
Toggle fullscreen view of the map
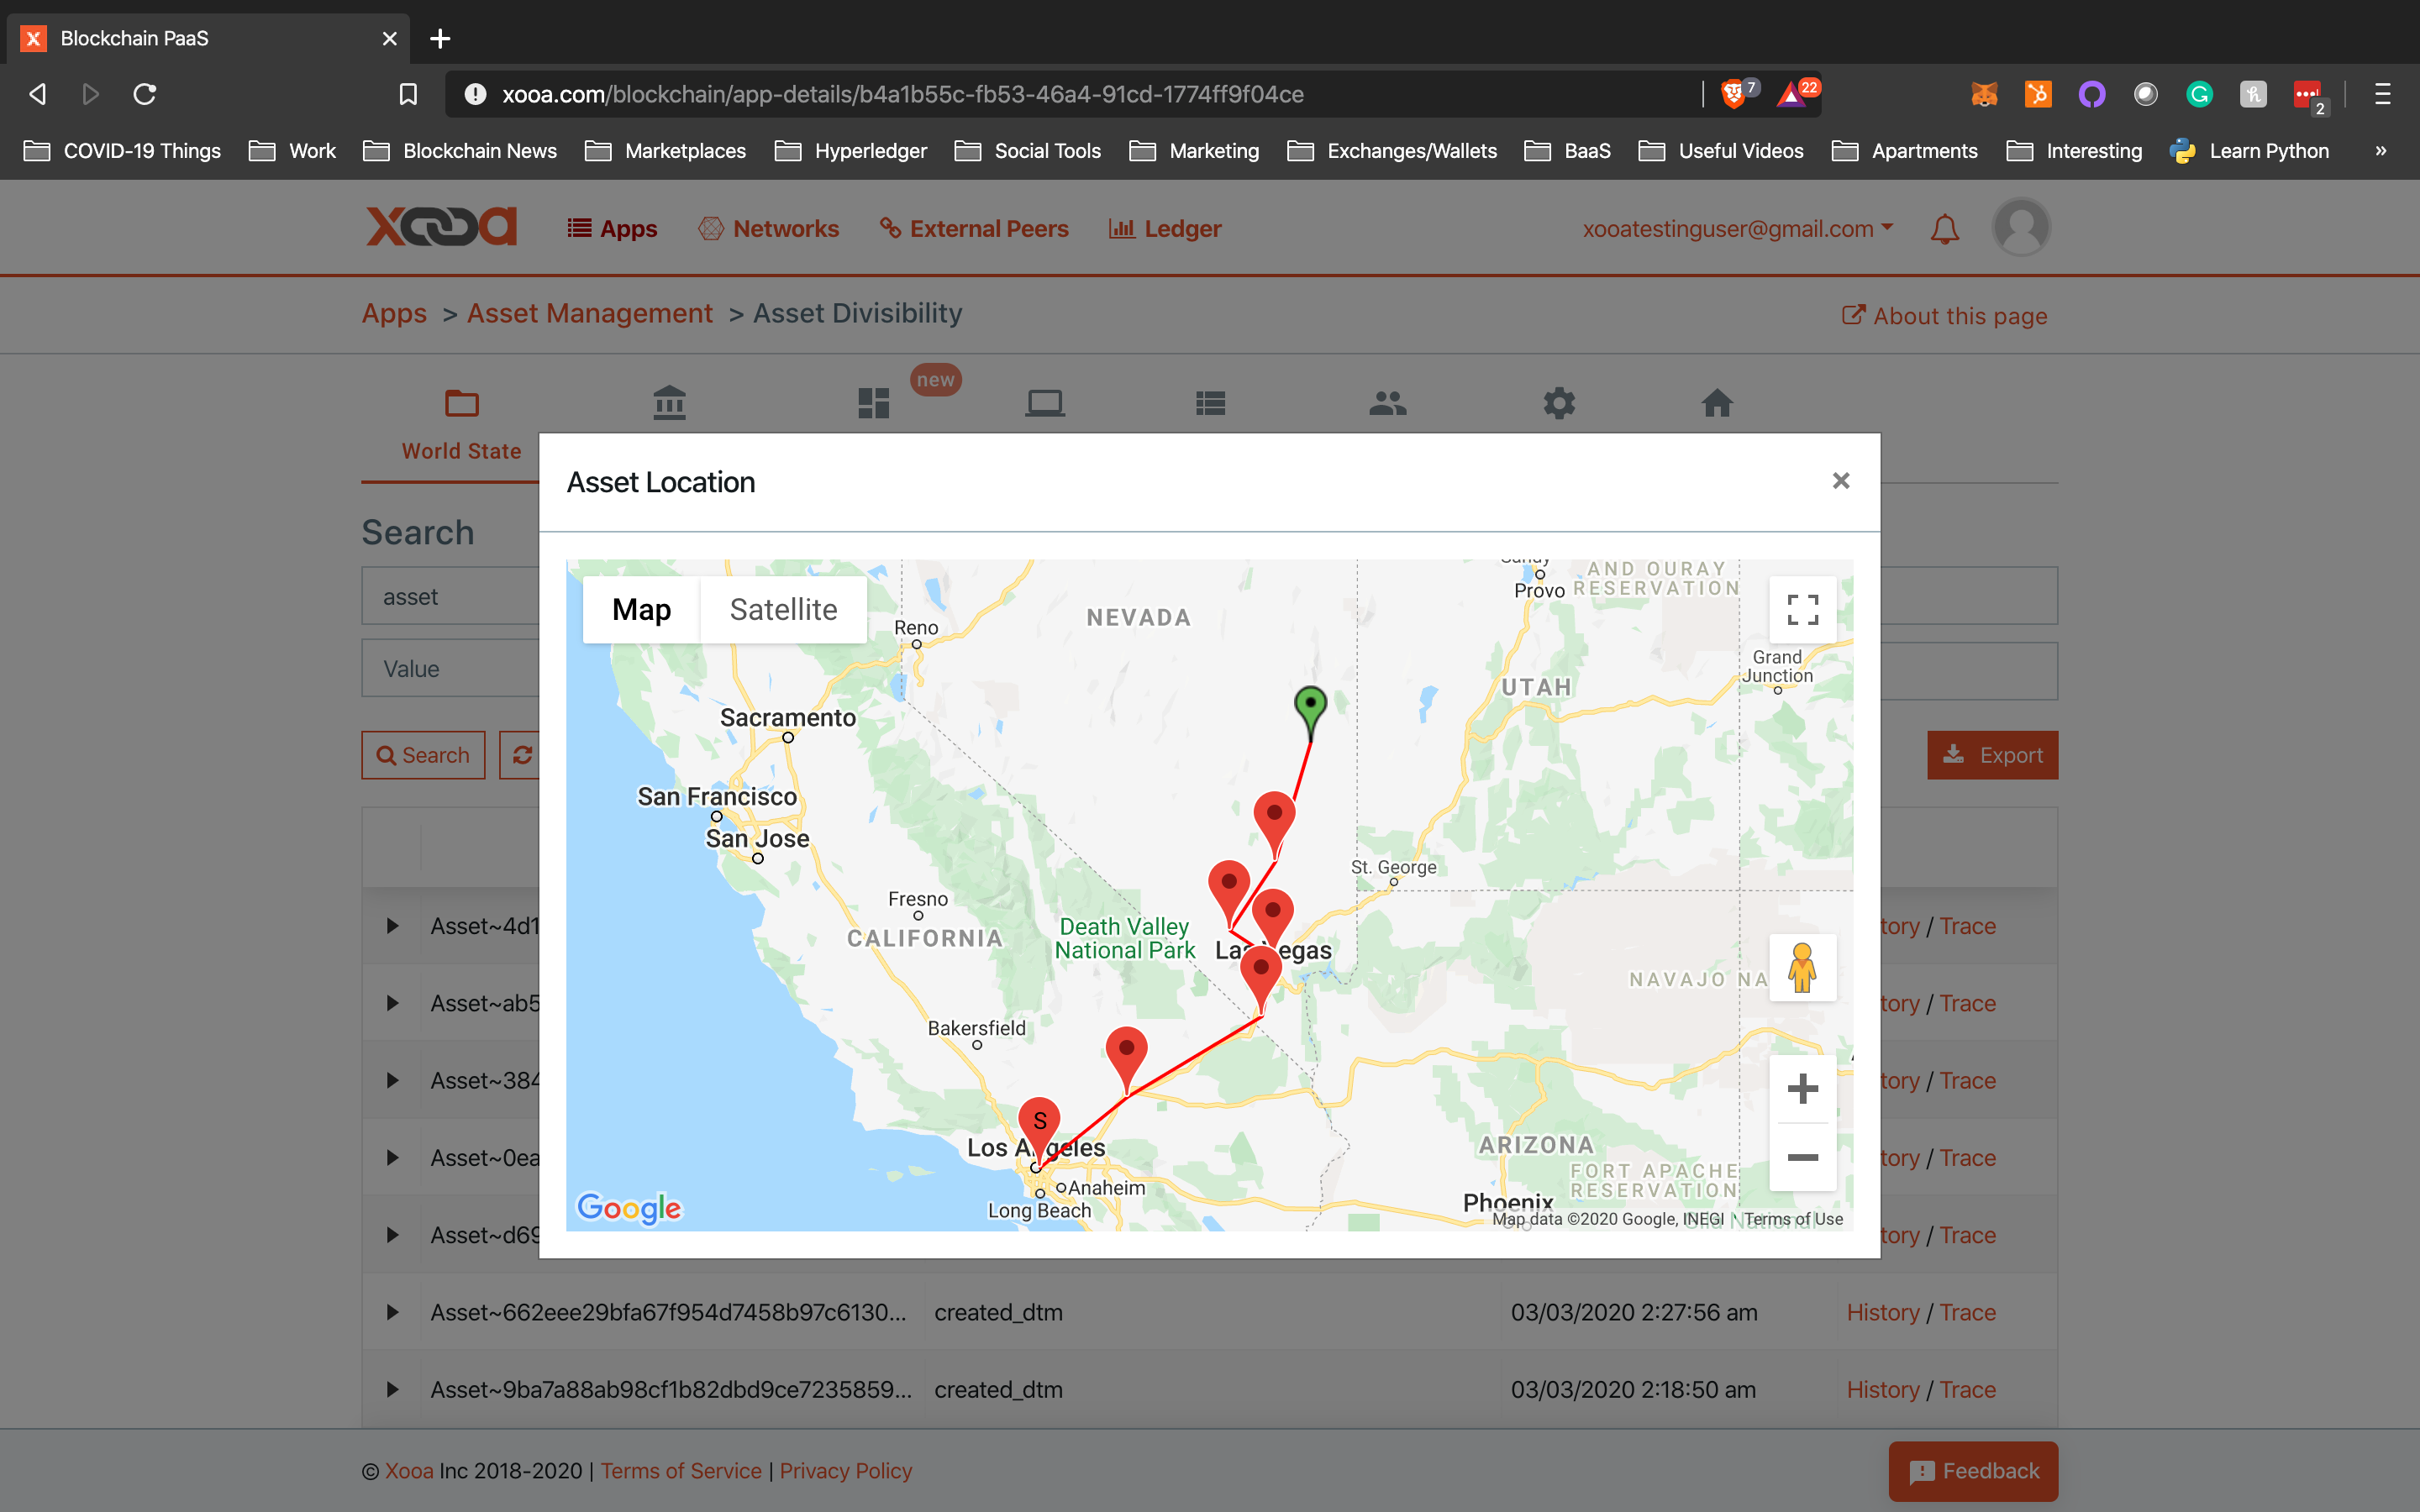click(x=1802, y=609)
